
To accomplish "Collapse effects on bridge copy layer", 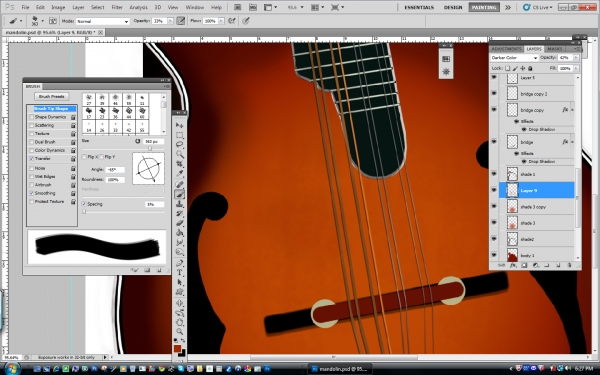I will click(572, 110).
